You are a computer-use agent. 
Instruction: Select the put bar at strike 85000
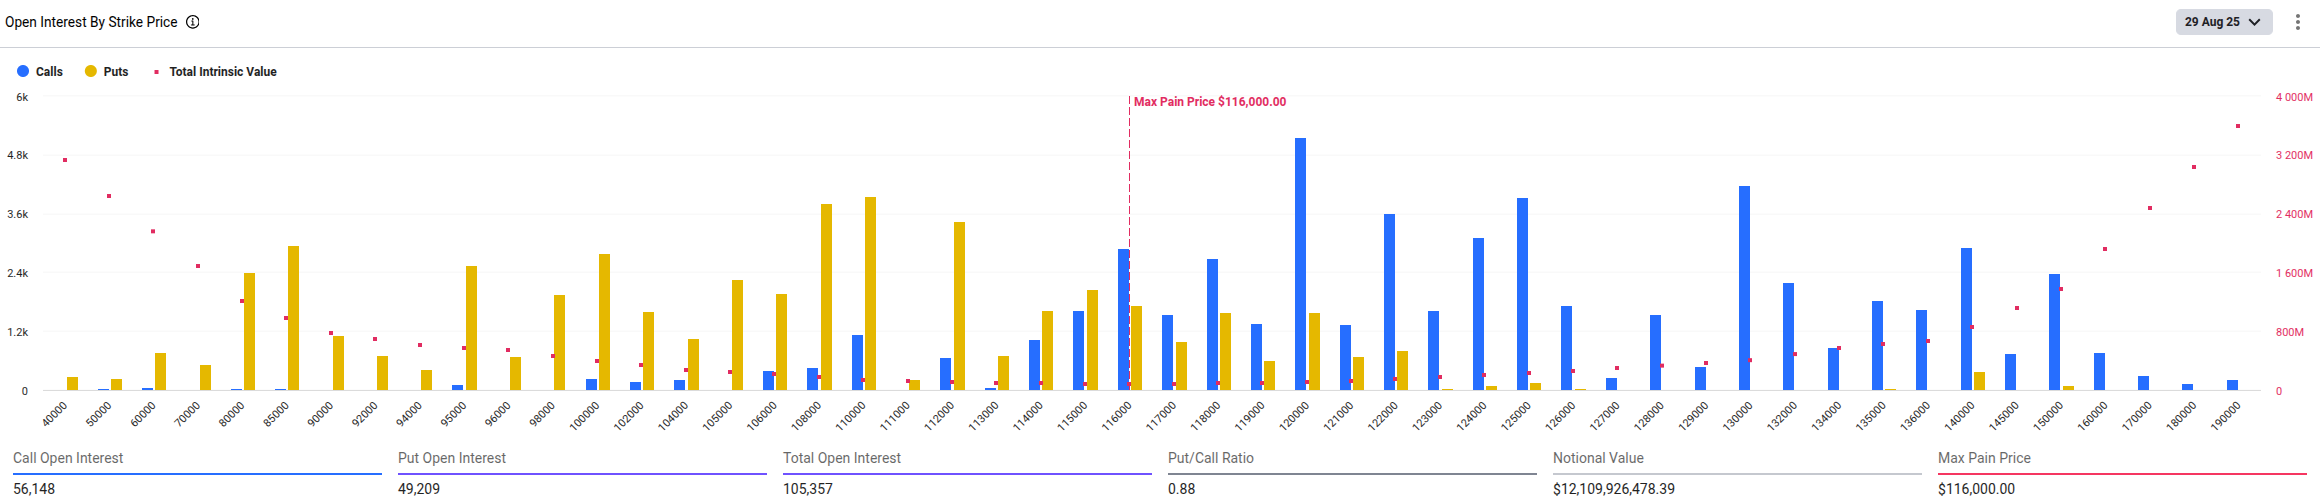click(x=293, y=318)
